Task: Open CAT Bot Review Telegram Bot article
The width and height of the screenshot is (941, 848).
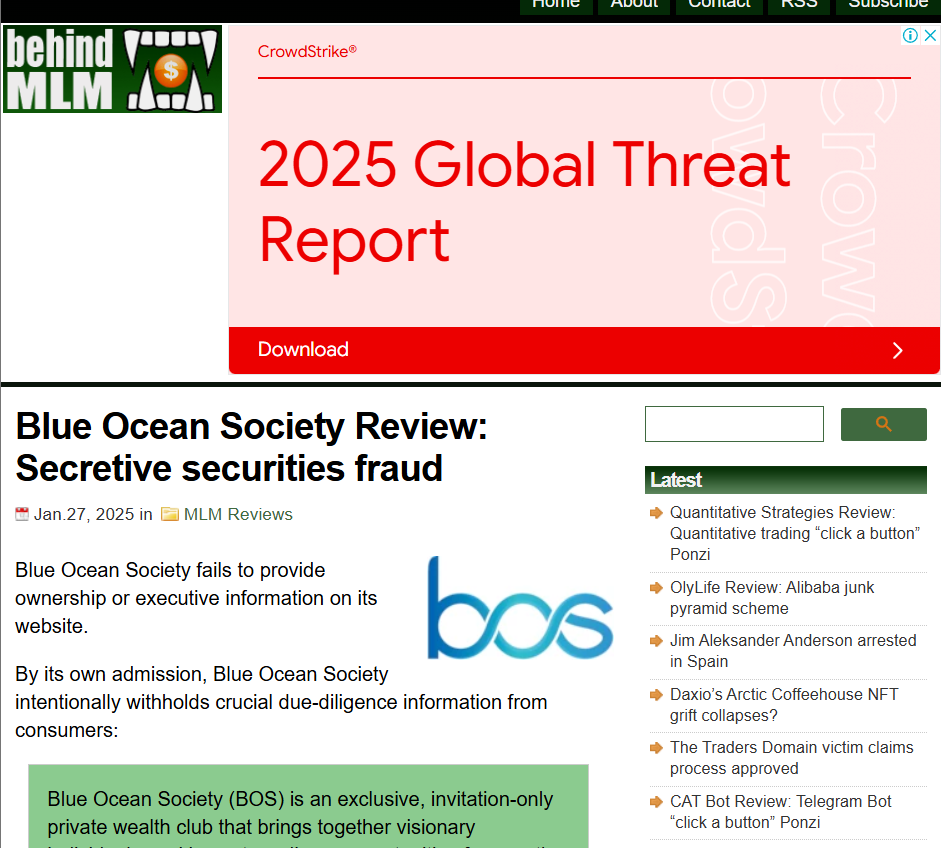Action: click(780, 812)
